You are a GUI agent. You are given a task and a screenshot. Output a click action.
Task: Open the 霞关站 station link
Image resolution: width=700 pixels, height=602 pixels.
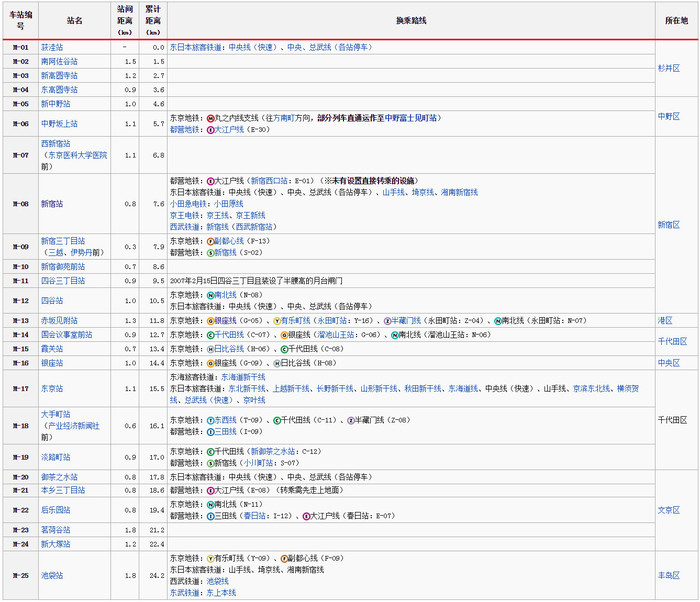[52, 349]
